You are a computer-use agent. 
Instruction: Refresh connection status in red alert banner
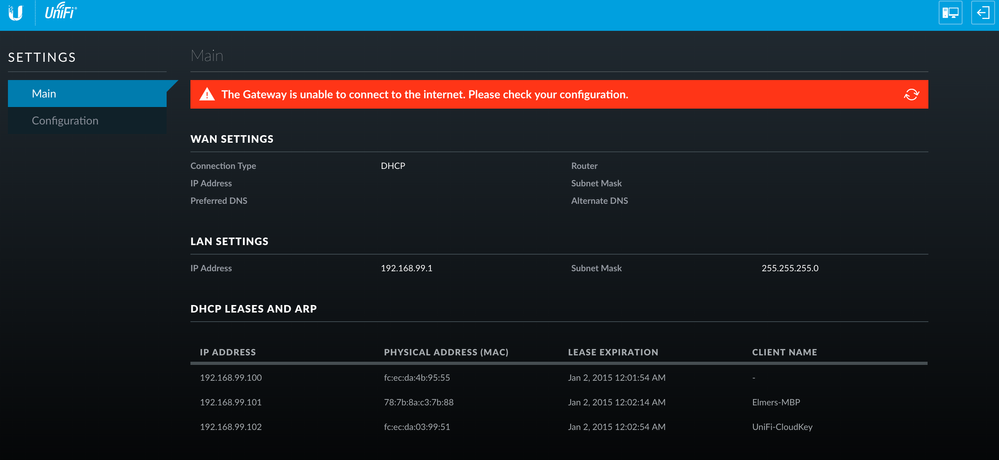click(x=912, y=94)
